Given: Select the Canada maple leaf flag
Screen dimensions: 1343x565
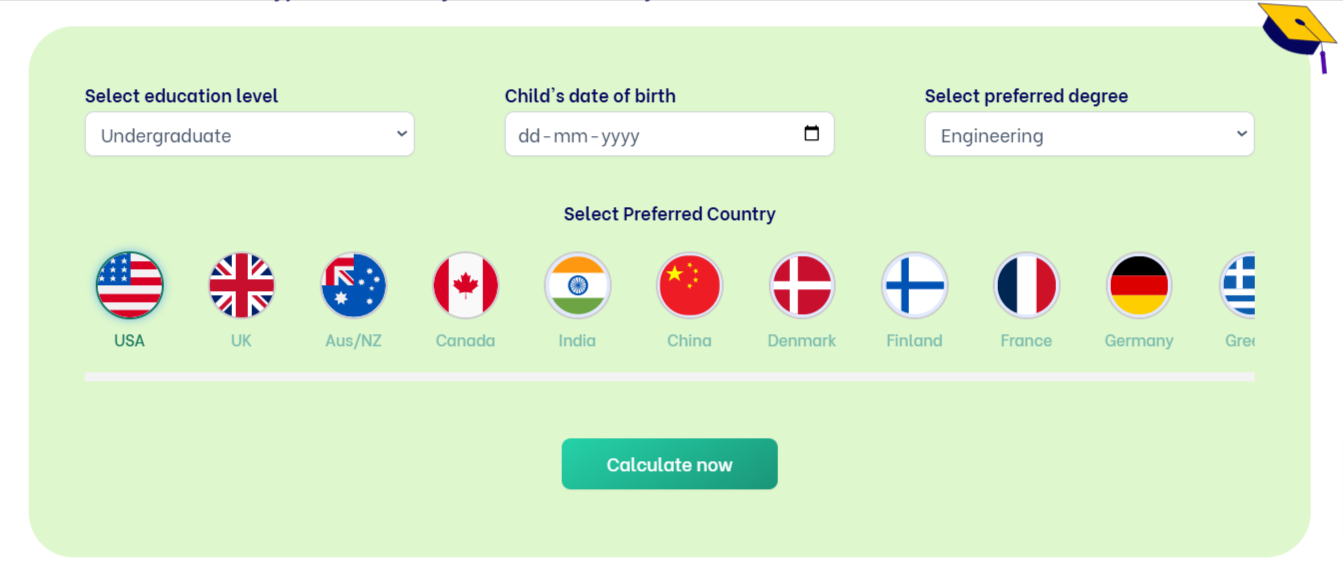Looking at the screenshot, I should pyautogui.click(x=465, y=286).
